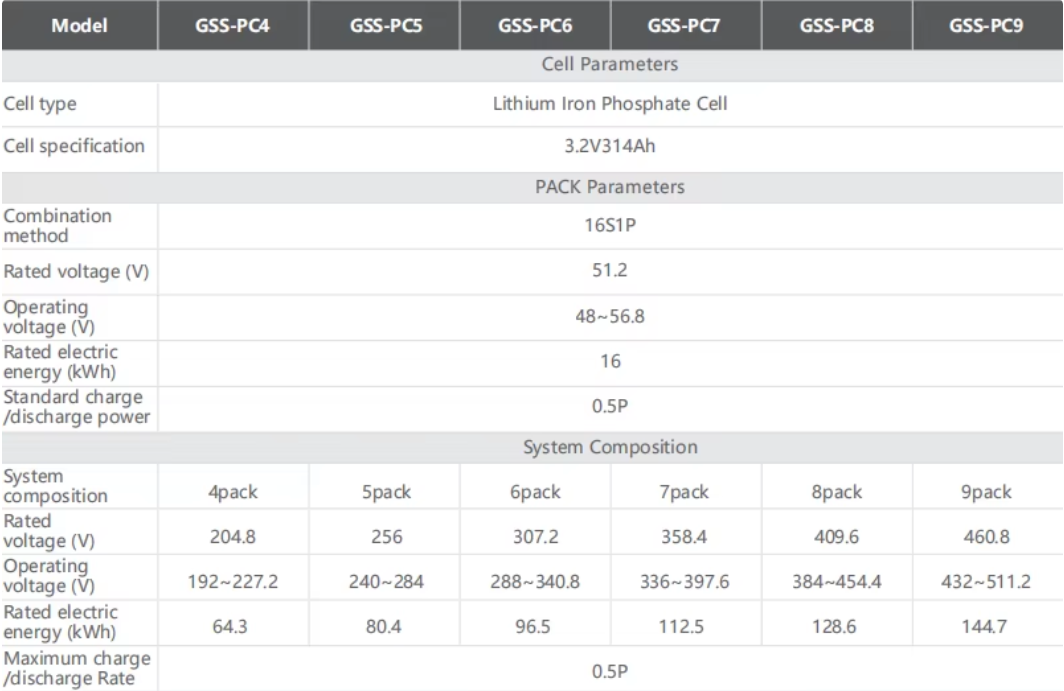Screen dimensions: 1064x691
Task: Click the PACK Parameters section heading
Action: point(609,187)
